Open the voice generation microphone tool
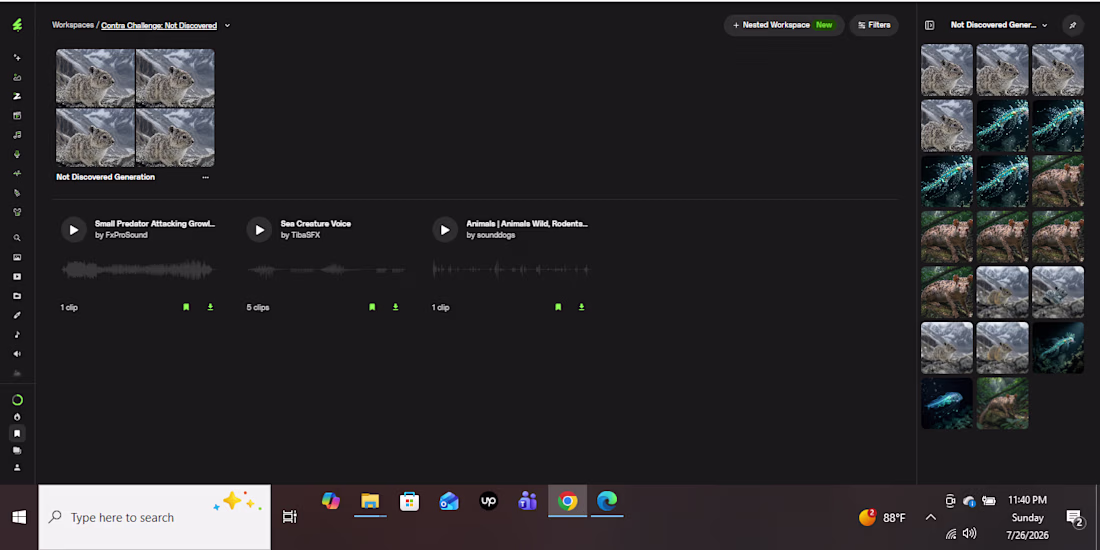The width and height of the screenshot is (1100, 550). pos(18,154)
